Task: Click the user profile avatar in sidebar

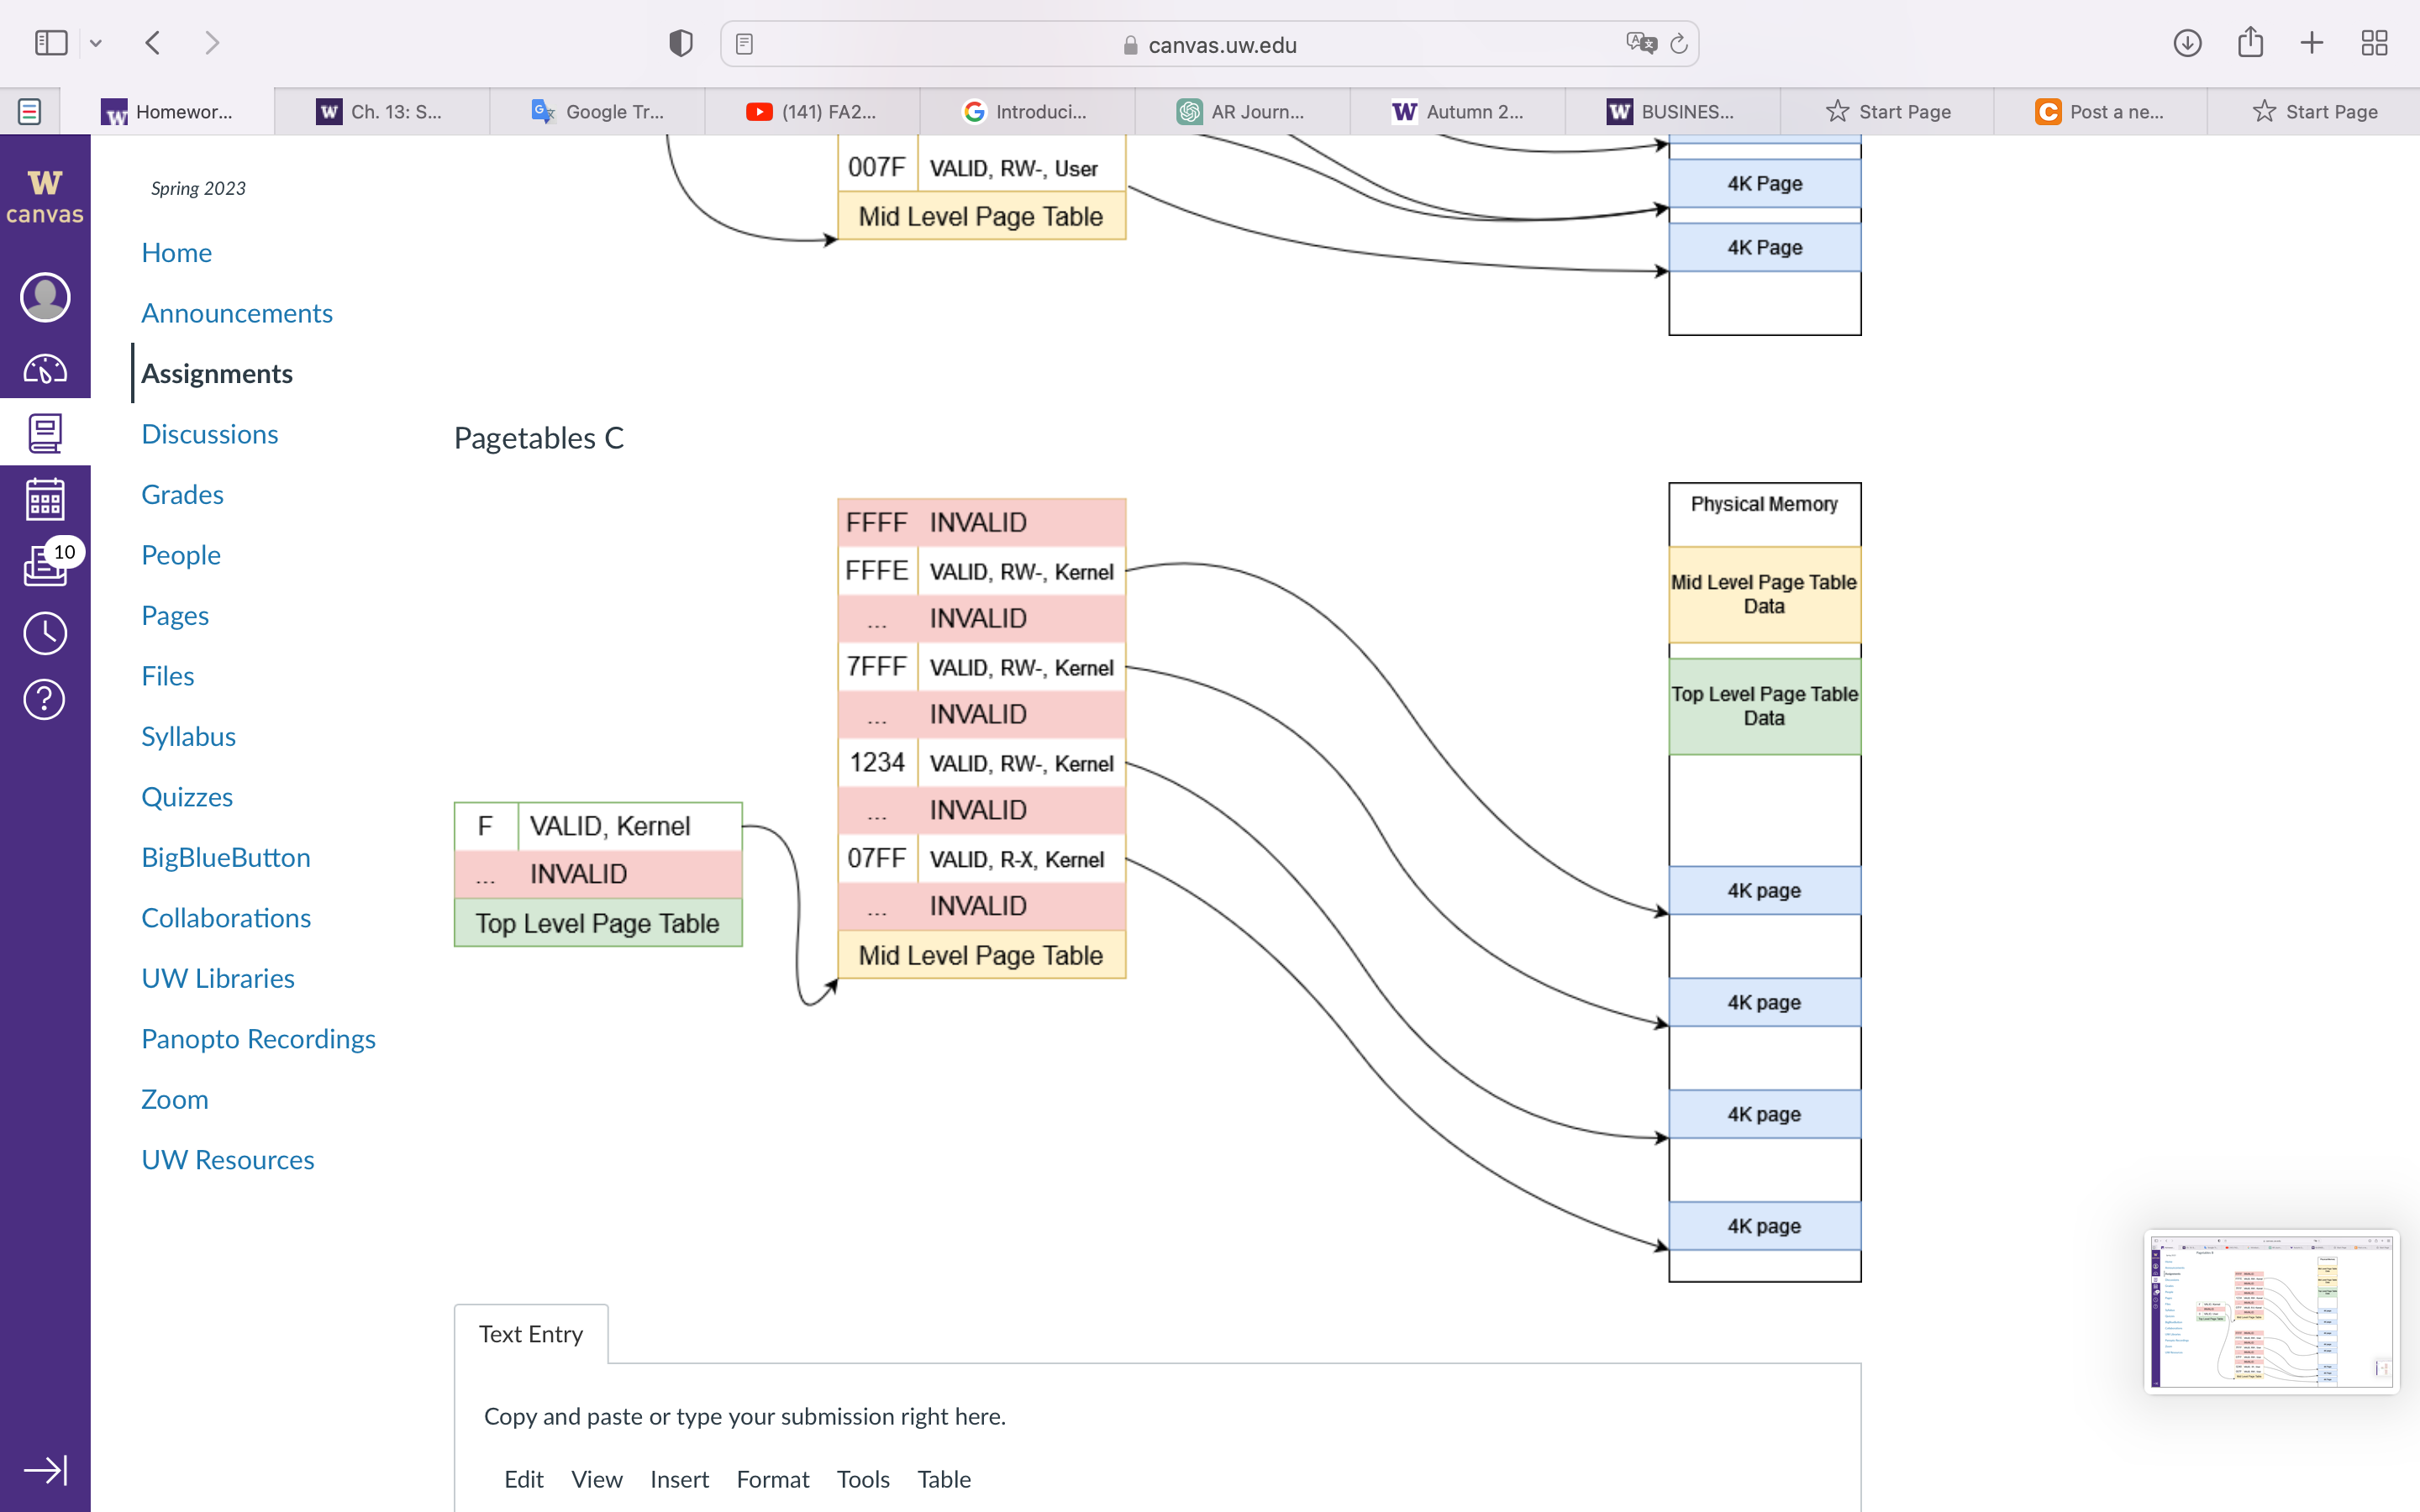Action: click(45, 296)
